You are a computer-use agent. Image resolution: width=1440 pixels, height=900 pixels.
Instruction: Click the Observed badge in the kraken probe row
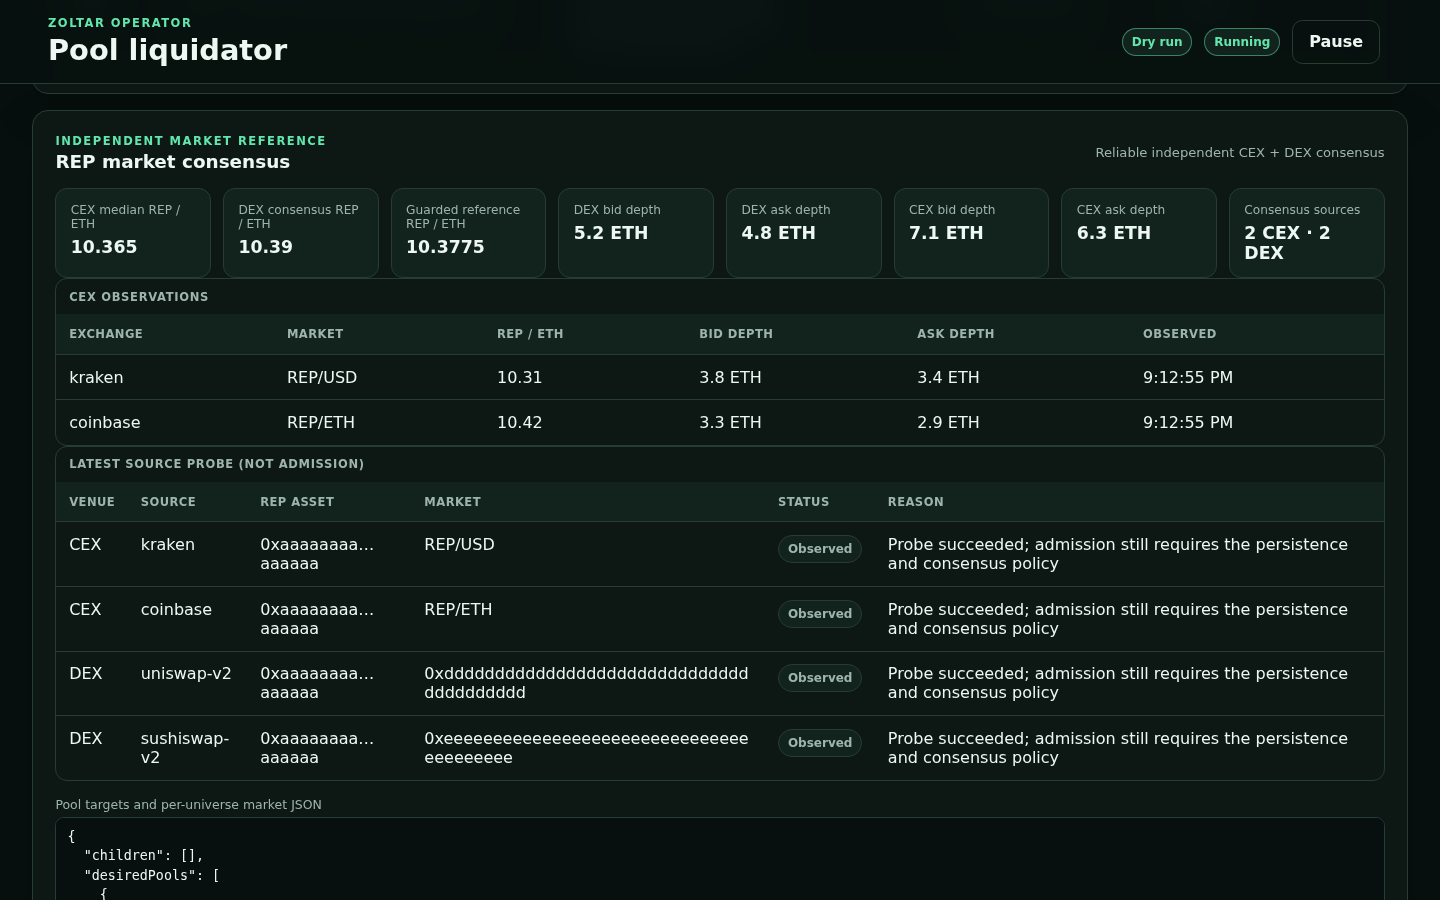[820, 549]
